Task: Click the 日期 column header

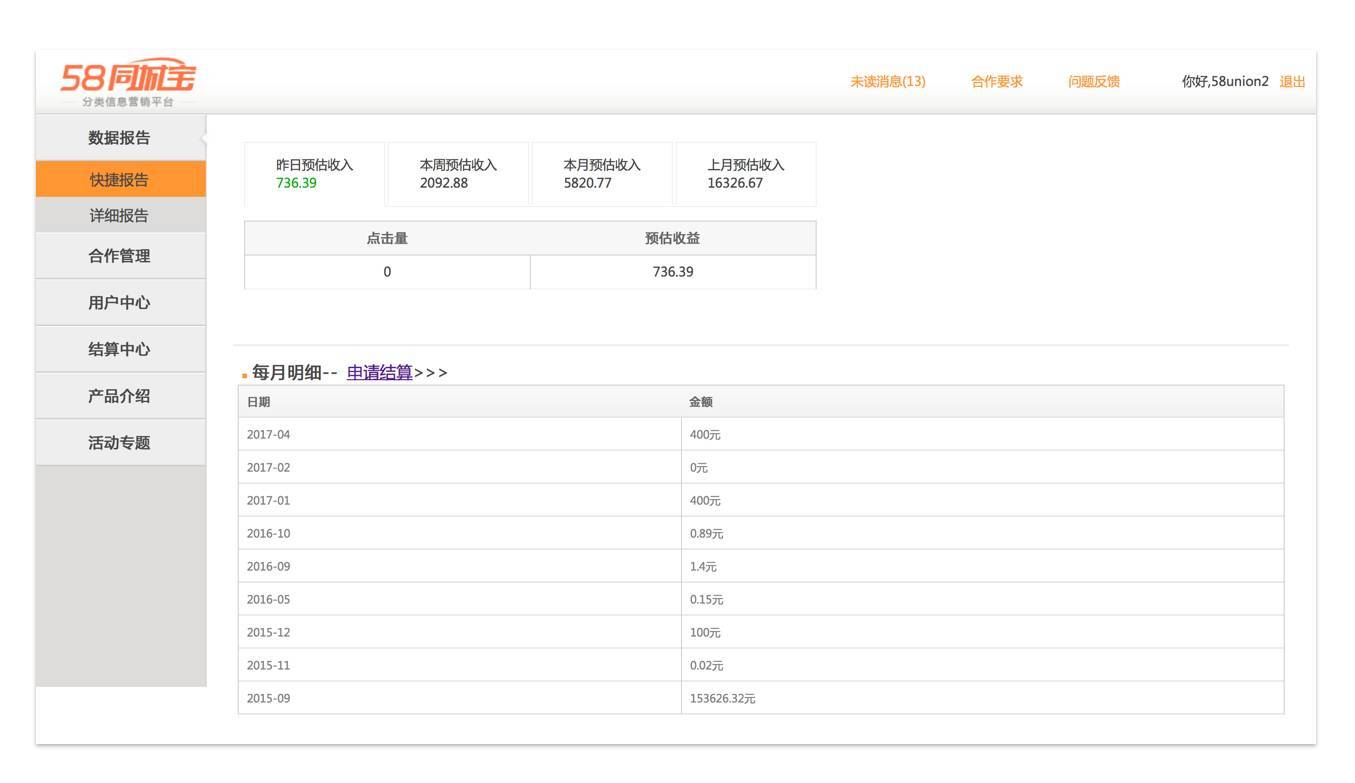Action: (x=459, y=402)
